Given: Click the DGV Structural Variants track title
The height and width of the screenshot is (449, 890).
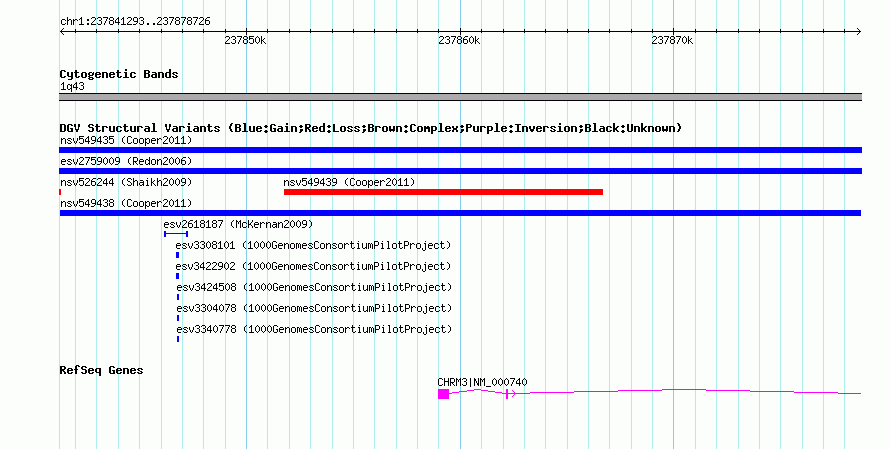Looking at the screenshot, I should coord(370,128).
